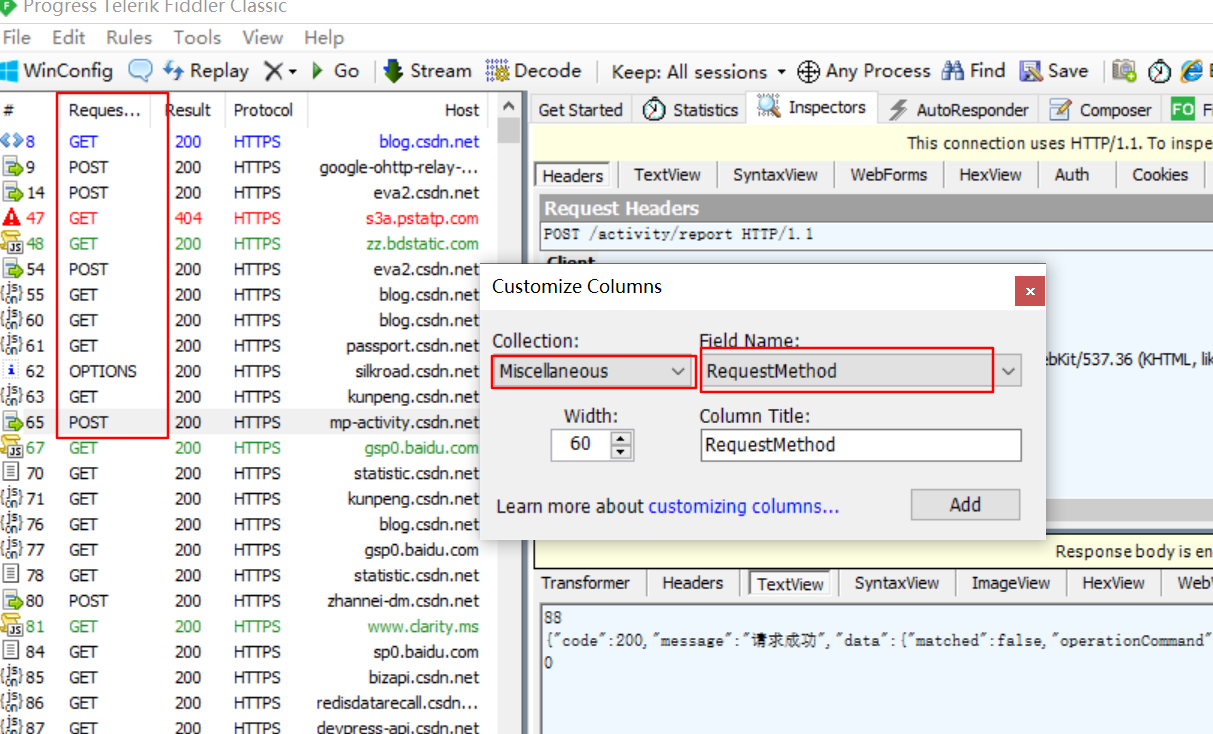
Task: Open the Collection dropdown showing Miscellaneous
Action: (x=593, y=371)
